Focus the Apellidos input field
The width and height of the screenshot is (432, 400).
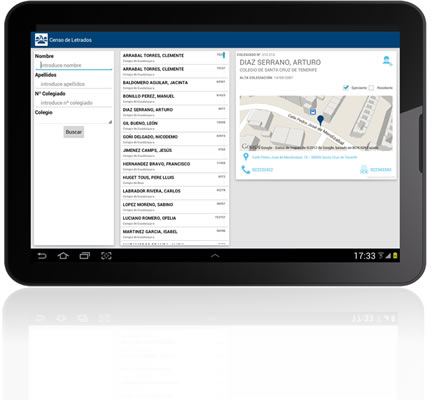pos(74,84)
